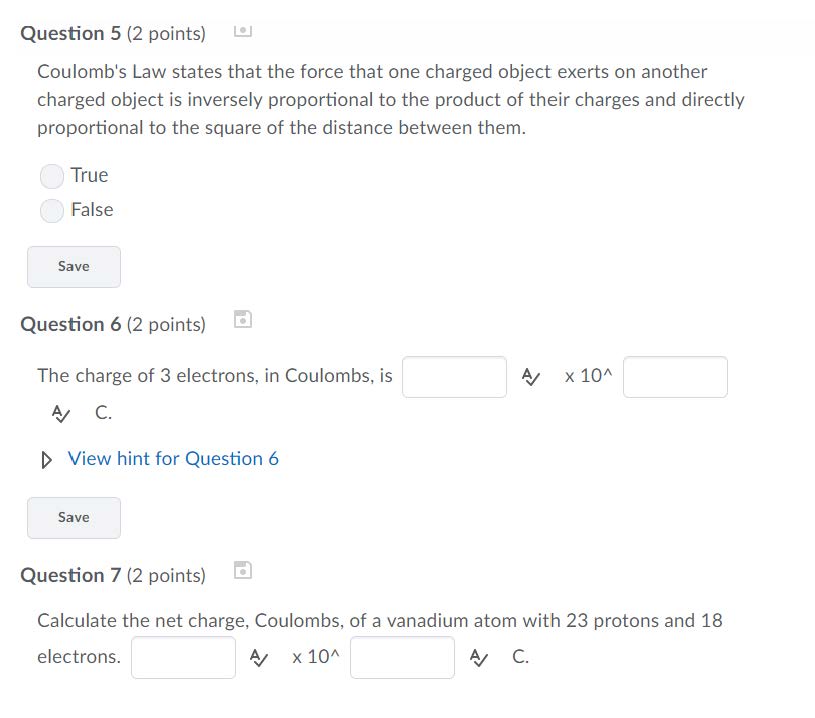815x718 pixels.
Task: Click spell-check icon after Question 6 coefficient field
Action: pos(532,377)
